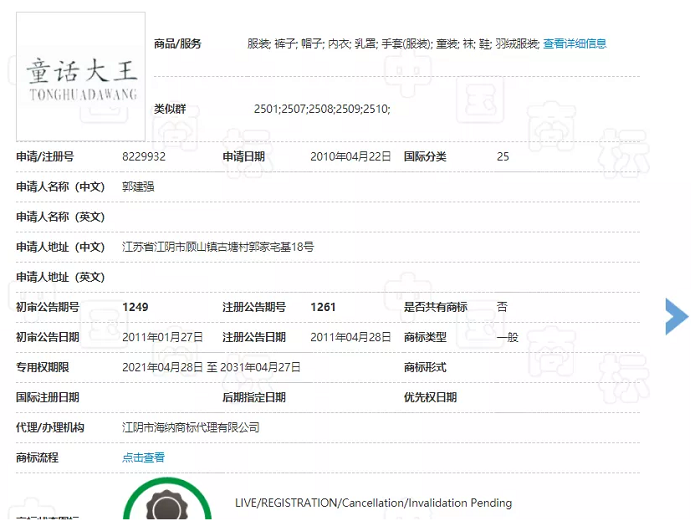Viewport: 700px width, 526px height.
Task: Click the blue next arrow
Action: coord(677,316)
